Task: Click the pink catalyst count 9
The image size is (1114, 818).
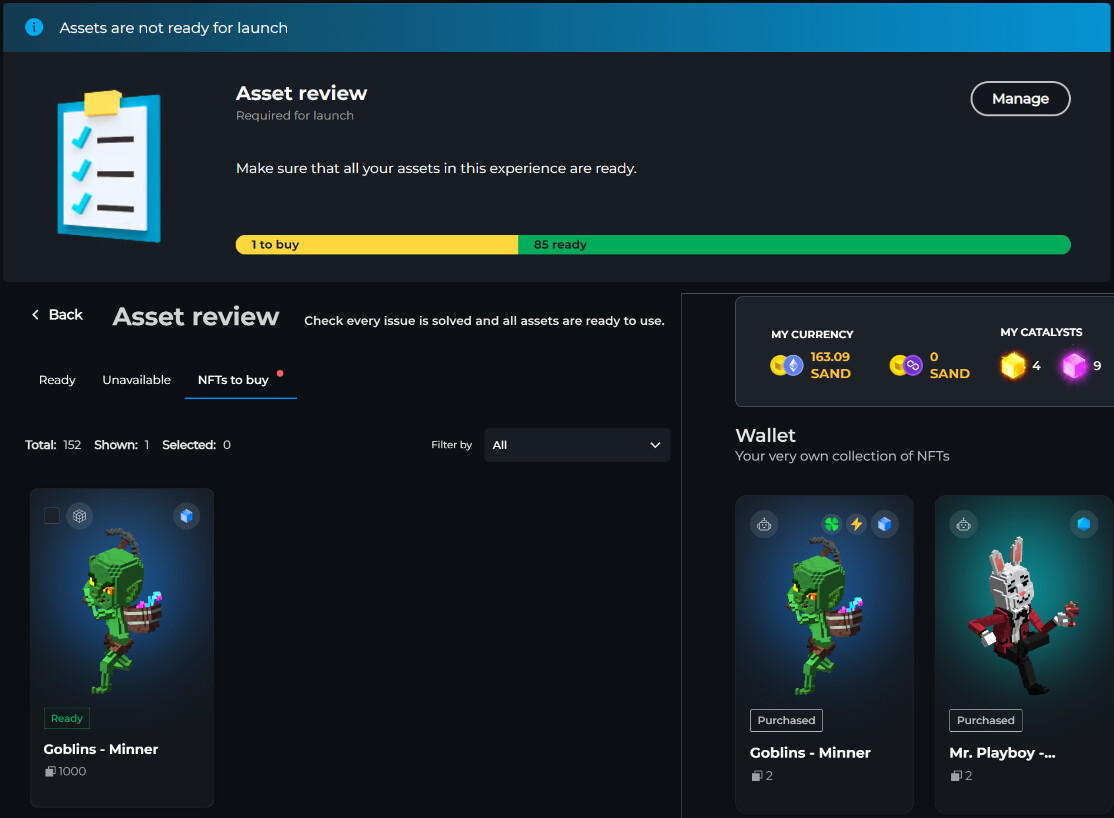Action: [1097, 365]
